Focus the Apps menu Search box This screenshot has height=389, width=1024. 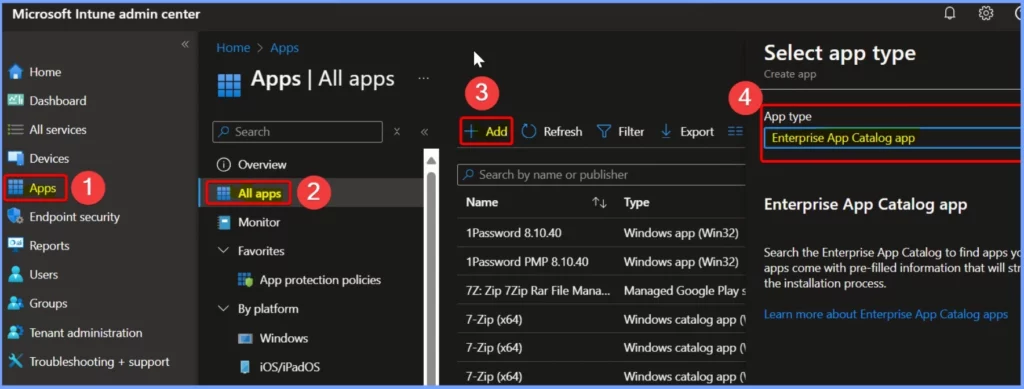click(x=297, y=132)
